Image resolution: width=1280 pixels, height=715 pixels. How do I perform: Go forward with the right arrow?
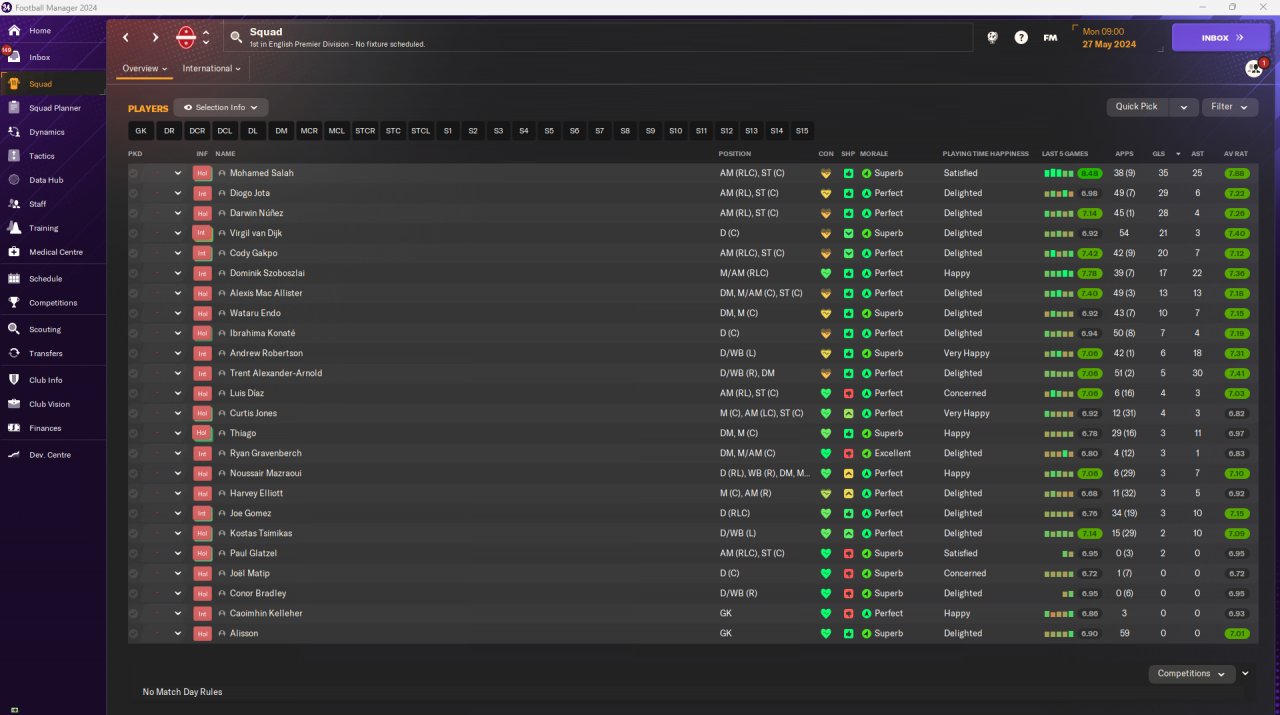tap(155, 38)
